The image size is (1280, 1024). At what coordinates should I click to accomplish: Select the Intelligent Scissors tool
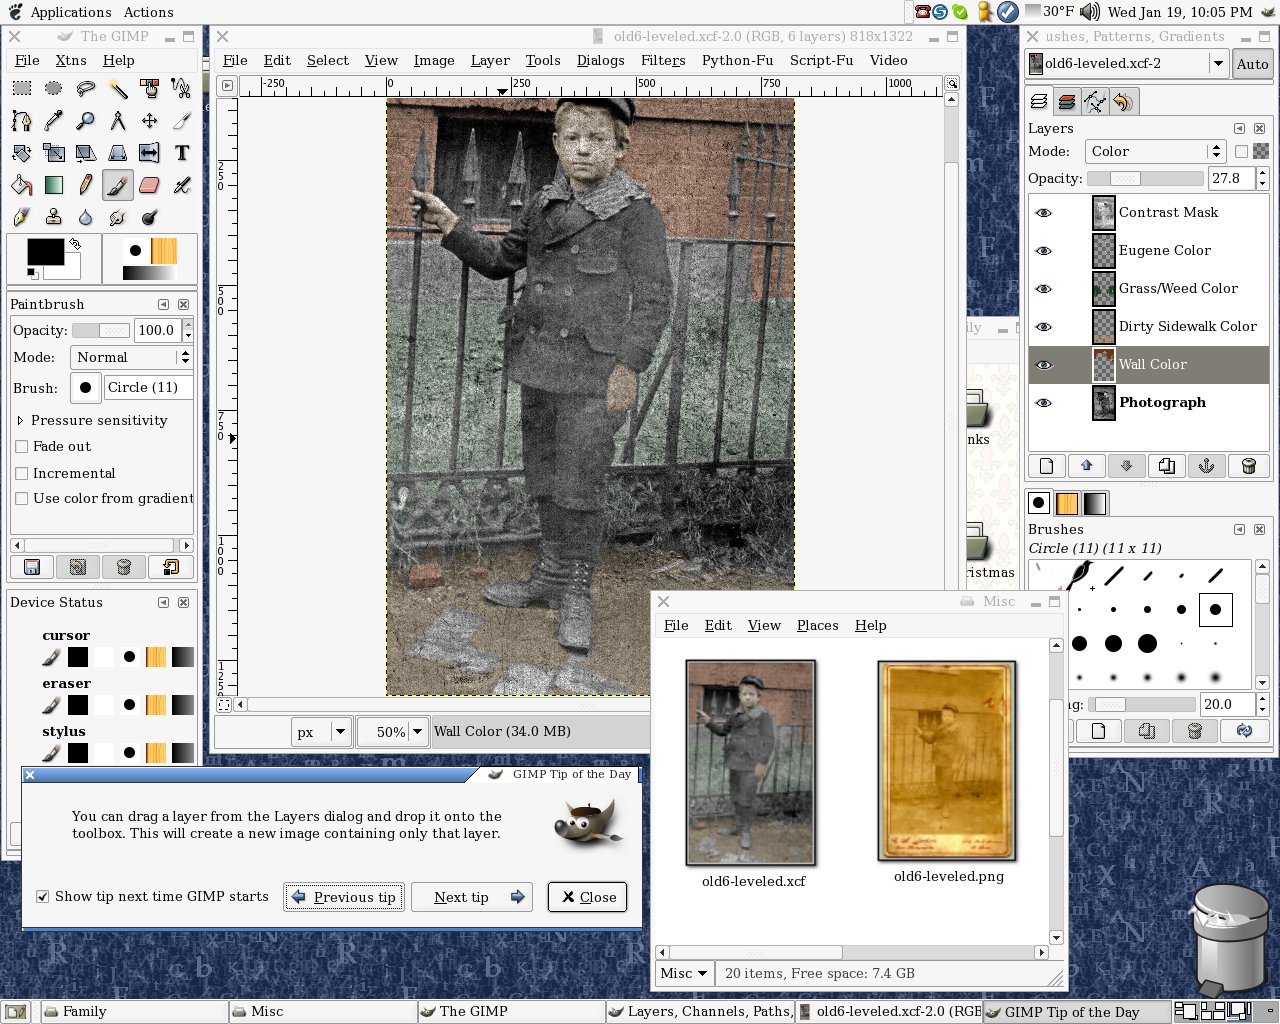[x=182, y=89]
